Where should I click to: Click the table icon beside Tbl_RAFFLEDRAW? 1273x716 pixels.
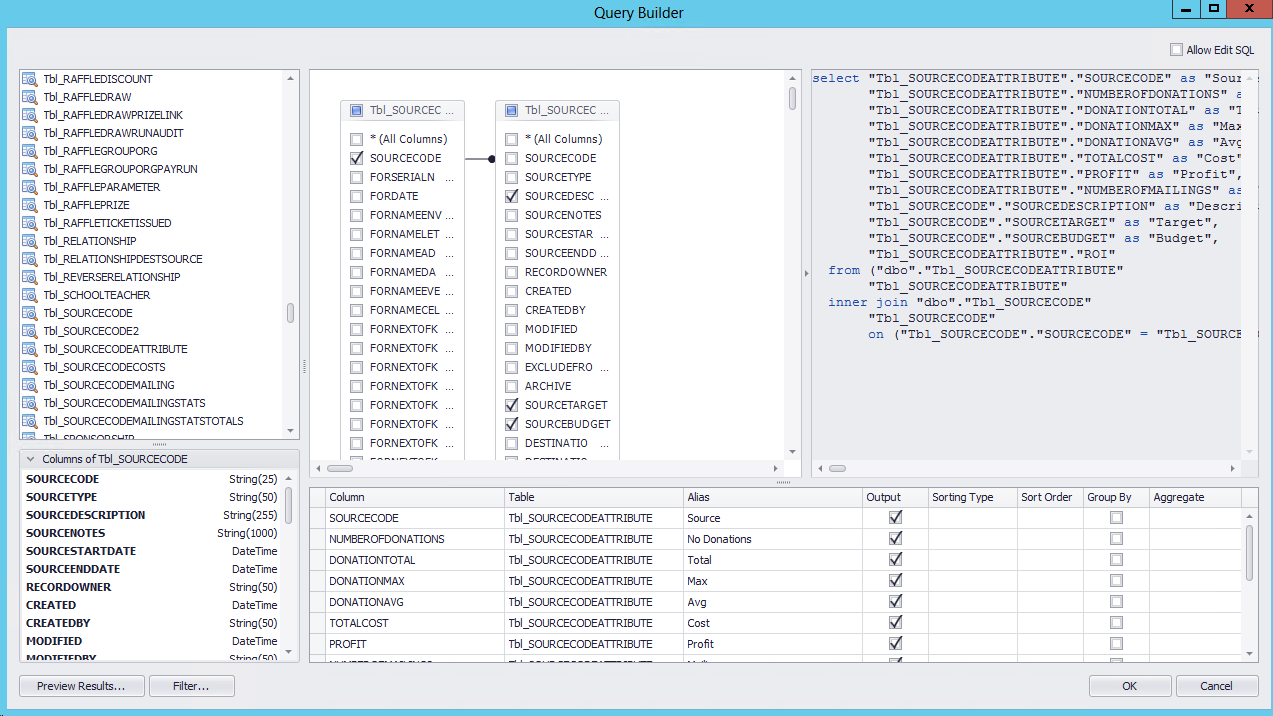(x=30, y=97)
